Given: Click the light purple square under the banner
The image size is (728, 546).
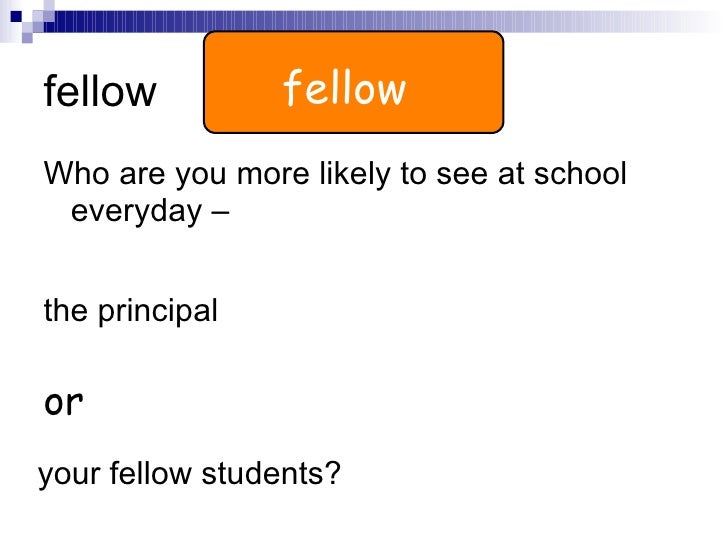Looking at the screenshot, I should [x=27, y=38].
